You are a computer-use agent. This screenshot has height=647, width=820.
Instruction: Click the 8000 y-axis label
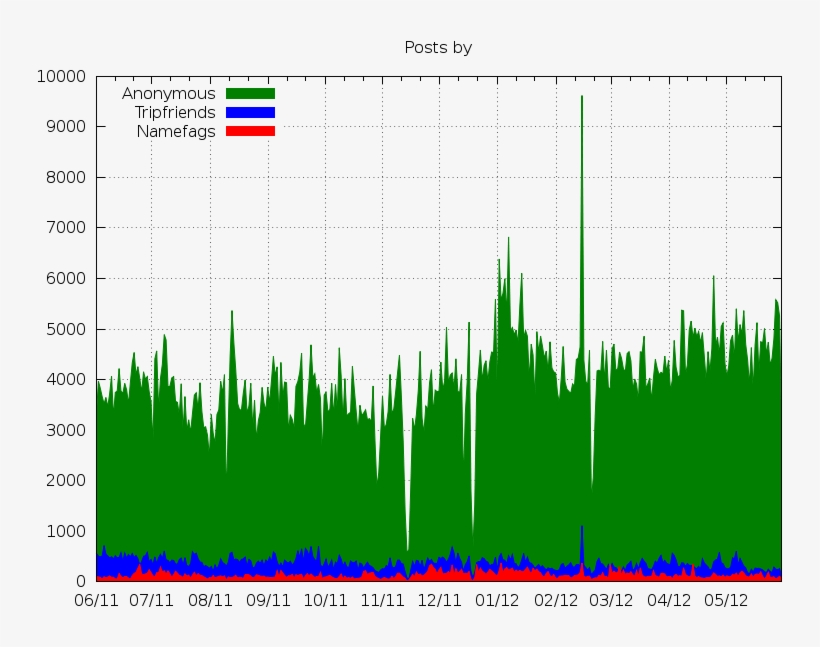coord(66,177)
